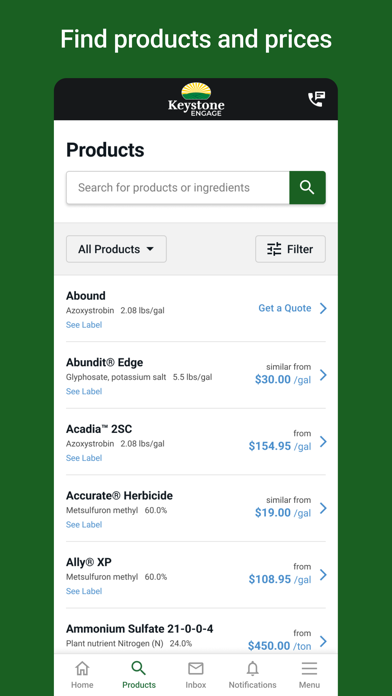Select Accurate® Herbicide product name
This screenshot has width=392, height=696.
[119, 495]
